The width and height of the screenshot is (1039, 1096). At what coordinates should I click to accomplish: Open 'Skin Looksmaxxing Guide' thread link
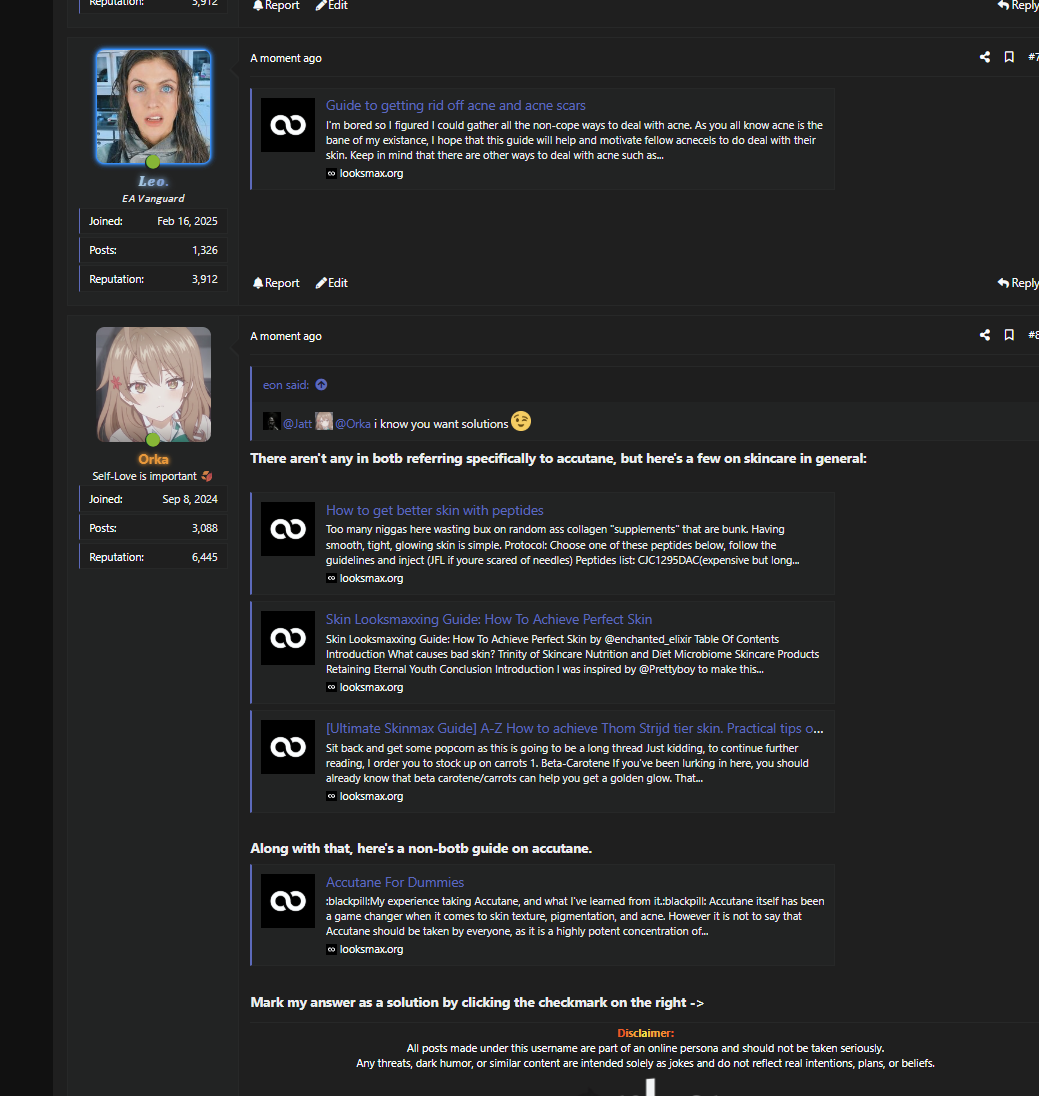pos(489,619)
